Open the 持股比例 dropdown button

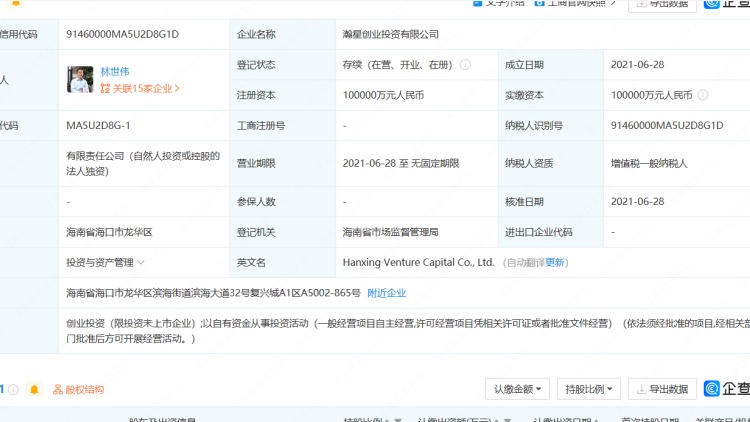pyautogui.click(x=588, y=389)
